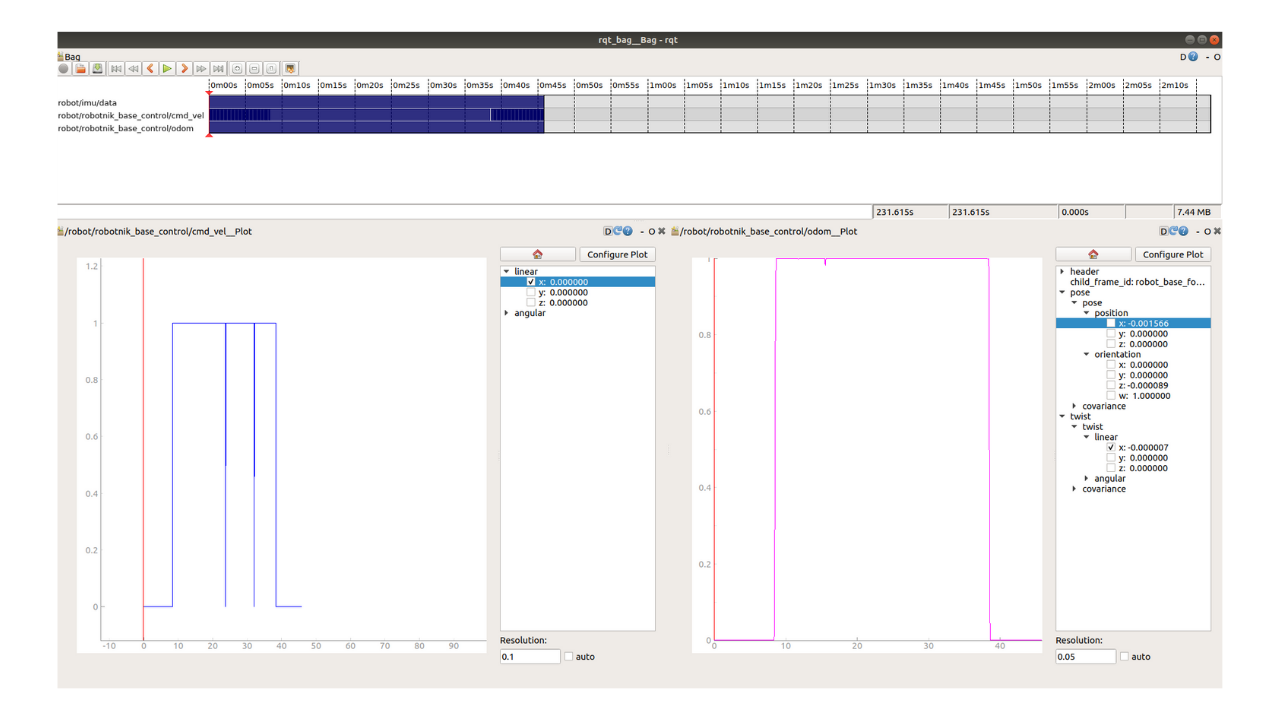The image size is (1280, 720).
Task: Start playback with the green play button
Action: pyautogui.click(x=167, y=69)
